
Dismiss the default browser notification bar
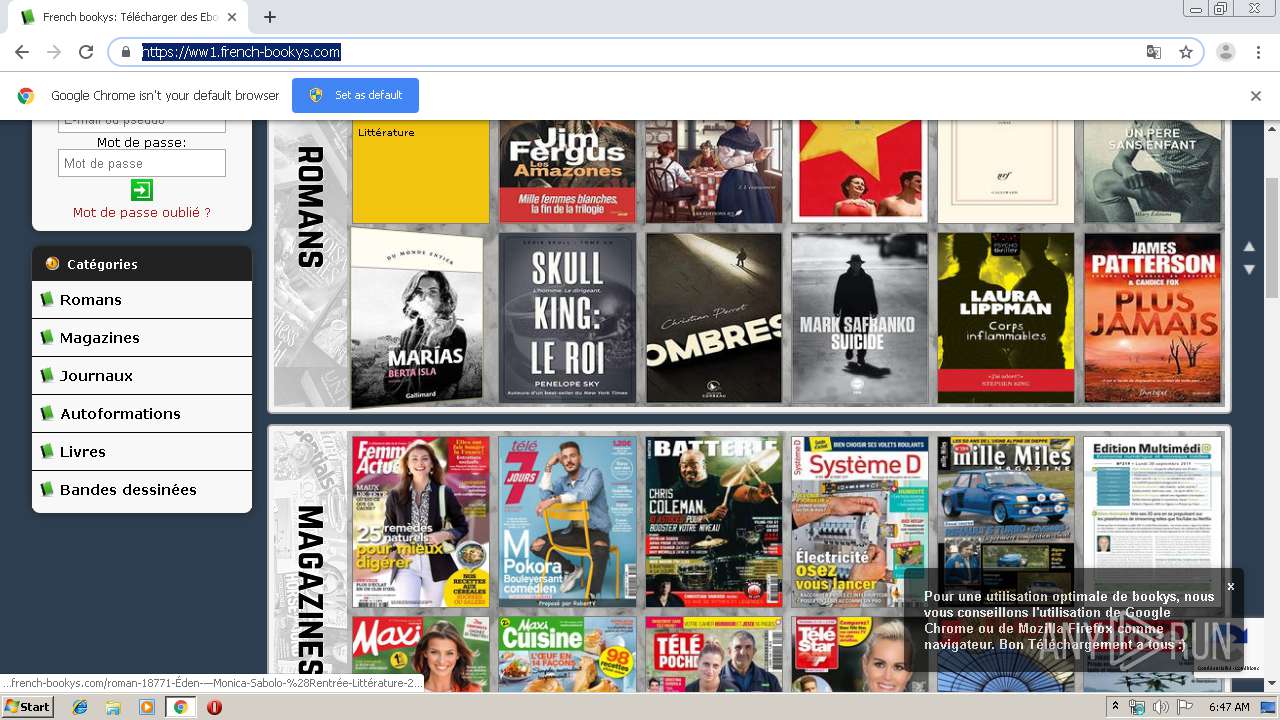coord(1256,96)
